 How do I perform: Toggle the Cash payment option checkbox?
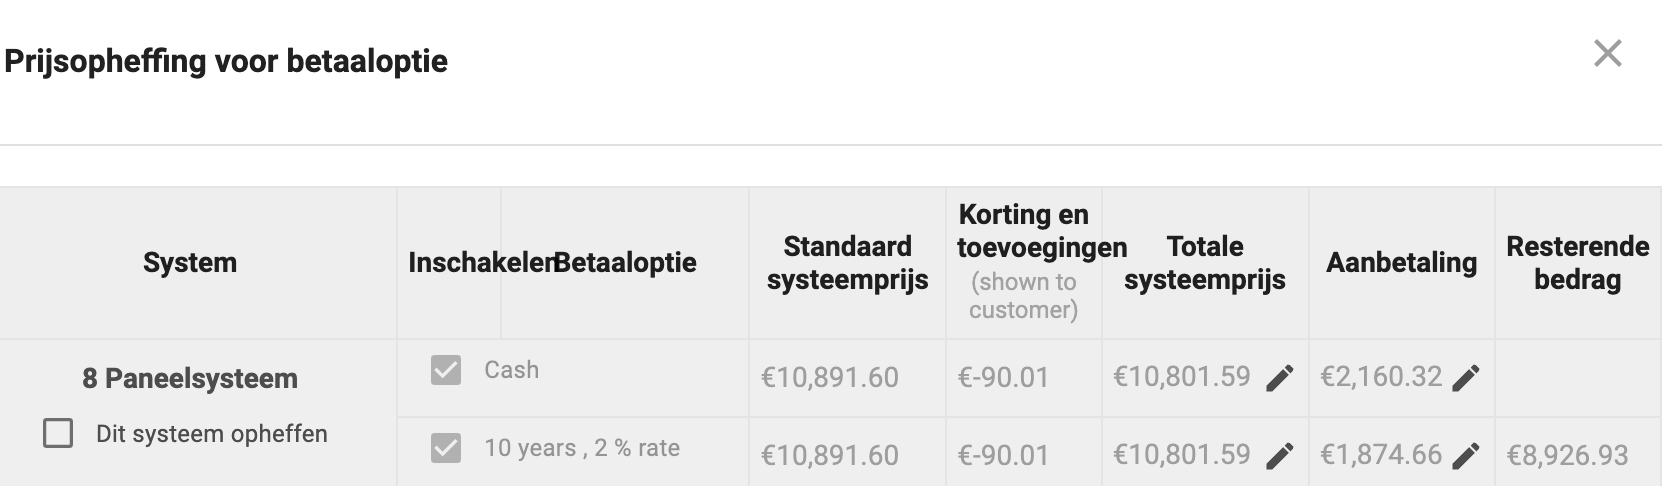pyautogui.click(x=446, y=370)
